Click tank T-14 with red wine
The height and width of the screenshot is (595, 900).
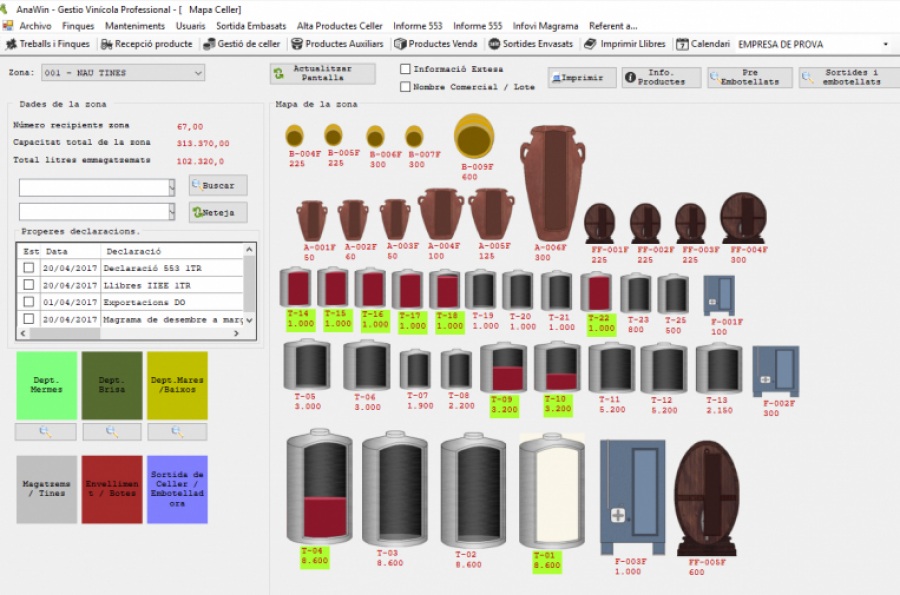point(296,287)
